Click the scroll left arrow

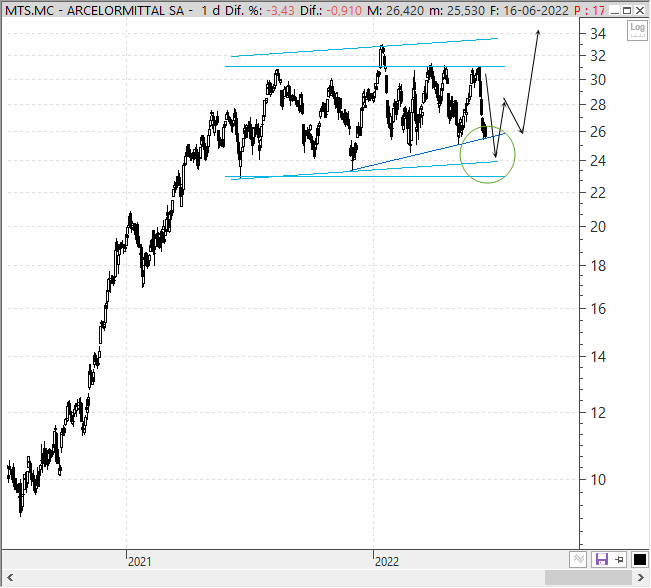[10, 577]
